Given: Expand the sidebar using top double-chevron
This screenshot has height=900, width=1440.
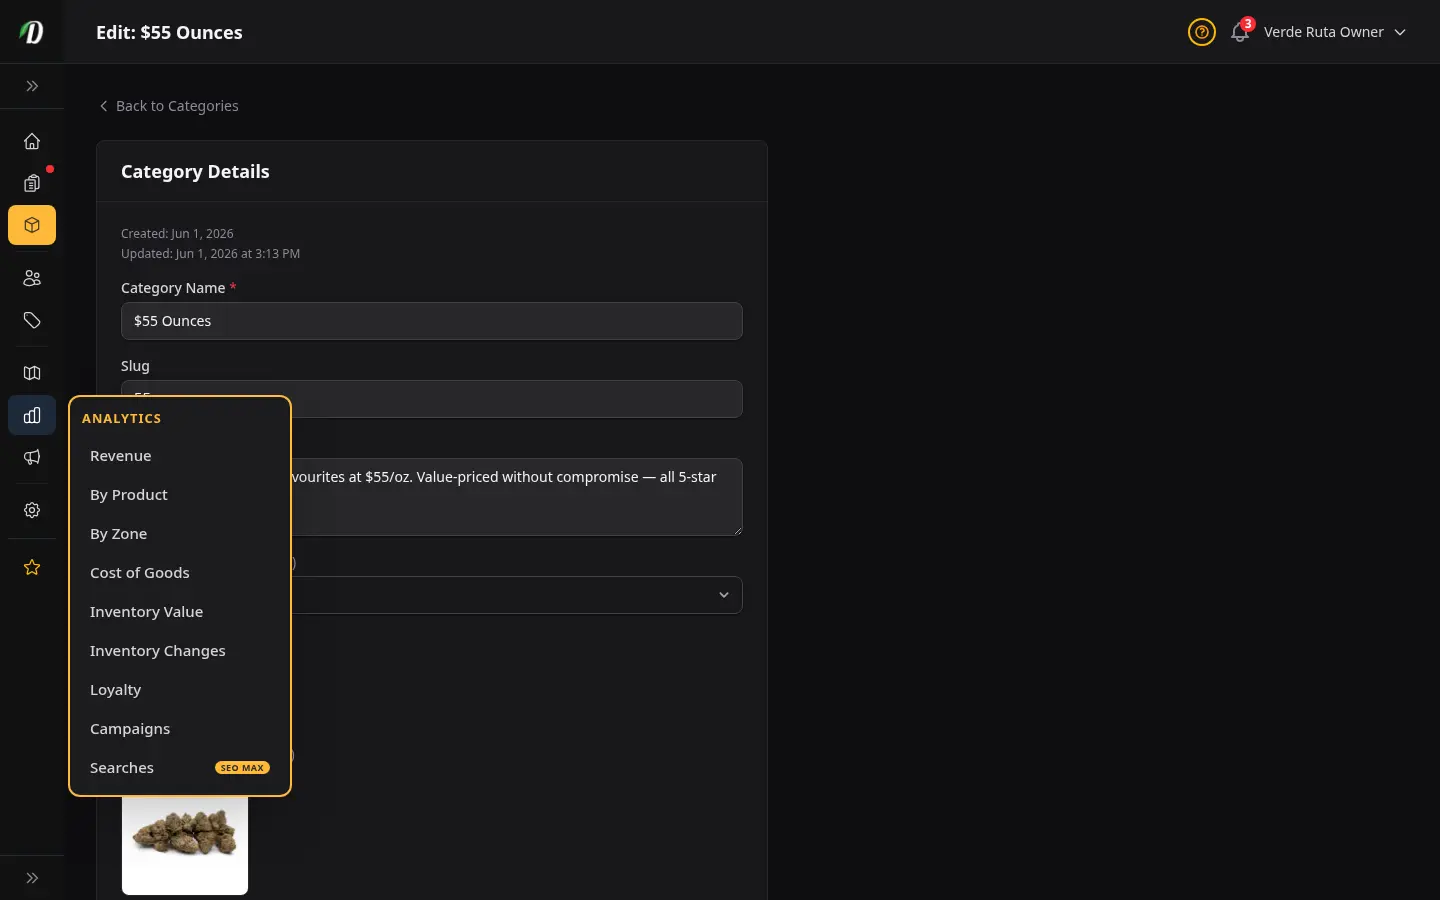Looking at the screenshot, I should pyautogui.click(x=32, y=86).
